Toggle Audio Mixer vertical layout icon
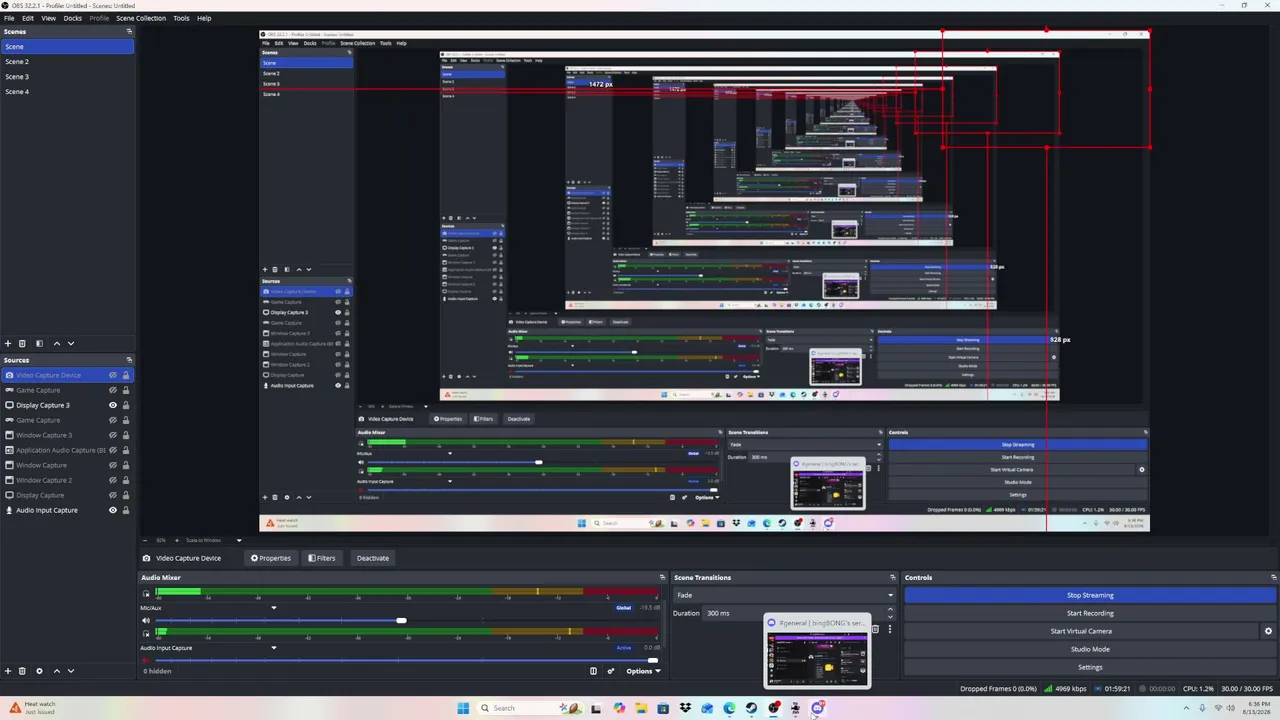 (x=593, y=671)
